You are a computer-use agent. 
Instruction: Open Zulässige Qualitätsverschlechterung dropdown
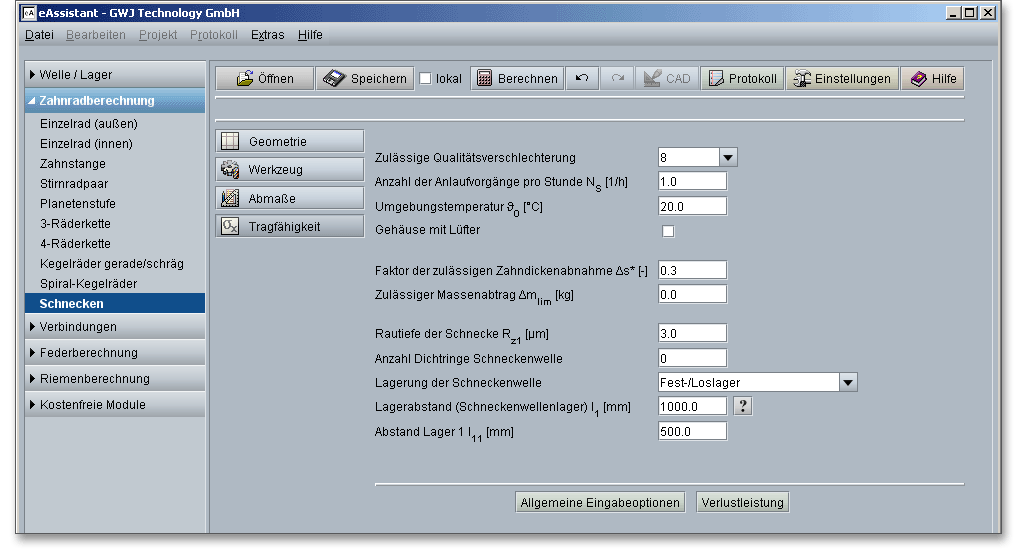click(x=728, y=158)
